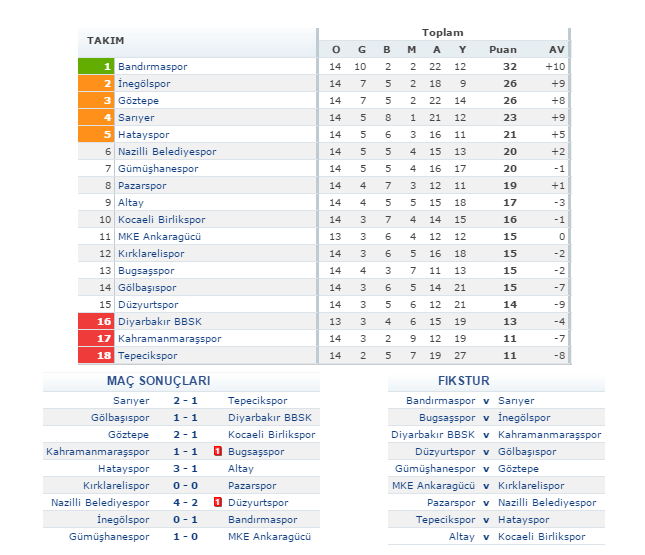Image resolution: width=645 pixels, height=555 pixels.
Task: Click red card icon beside Düzyurtspor result
Action: coord(218,503)
